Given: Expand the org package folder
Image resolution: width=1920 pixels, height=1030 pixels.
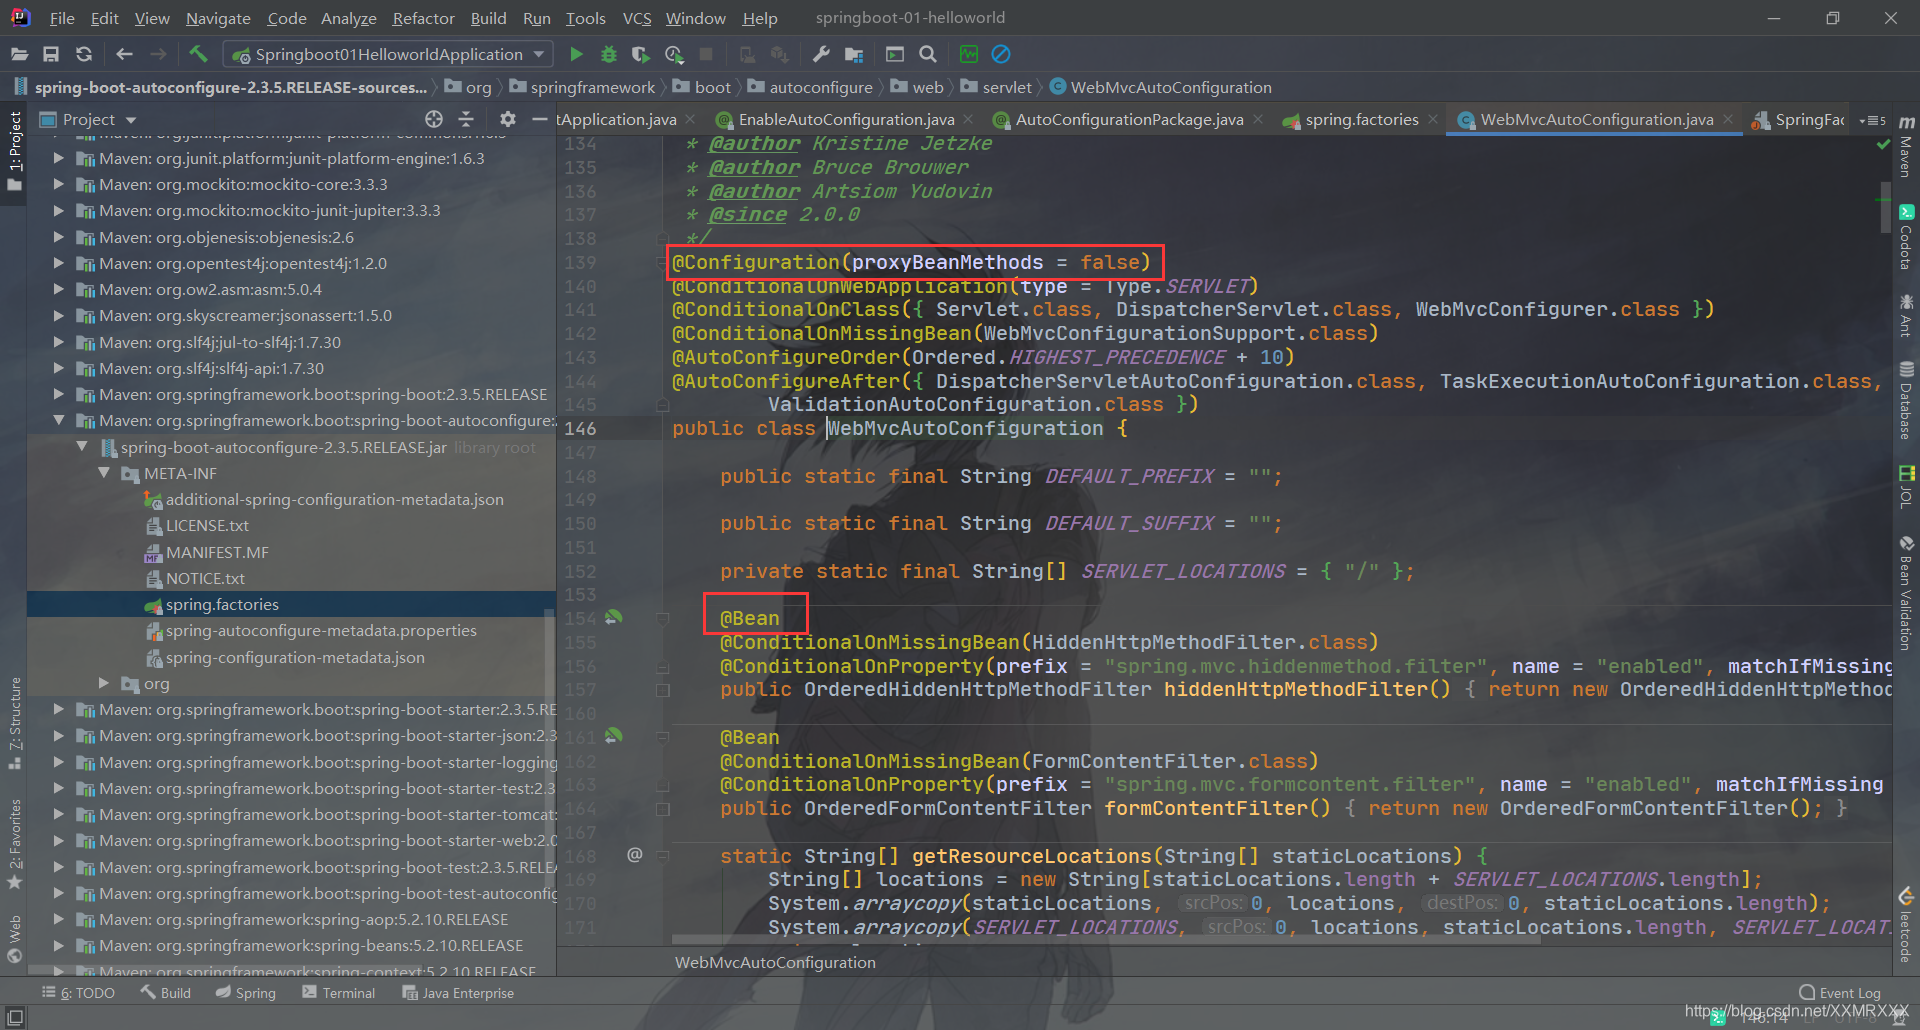Looking at the screenshot, I should [104, 683].
